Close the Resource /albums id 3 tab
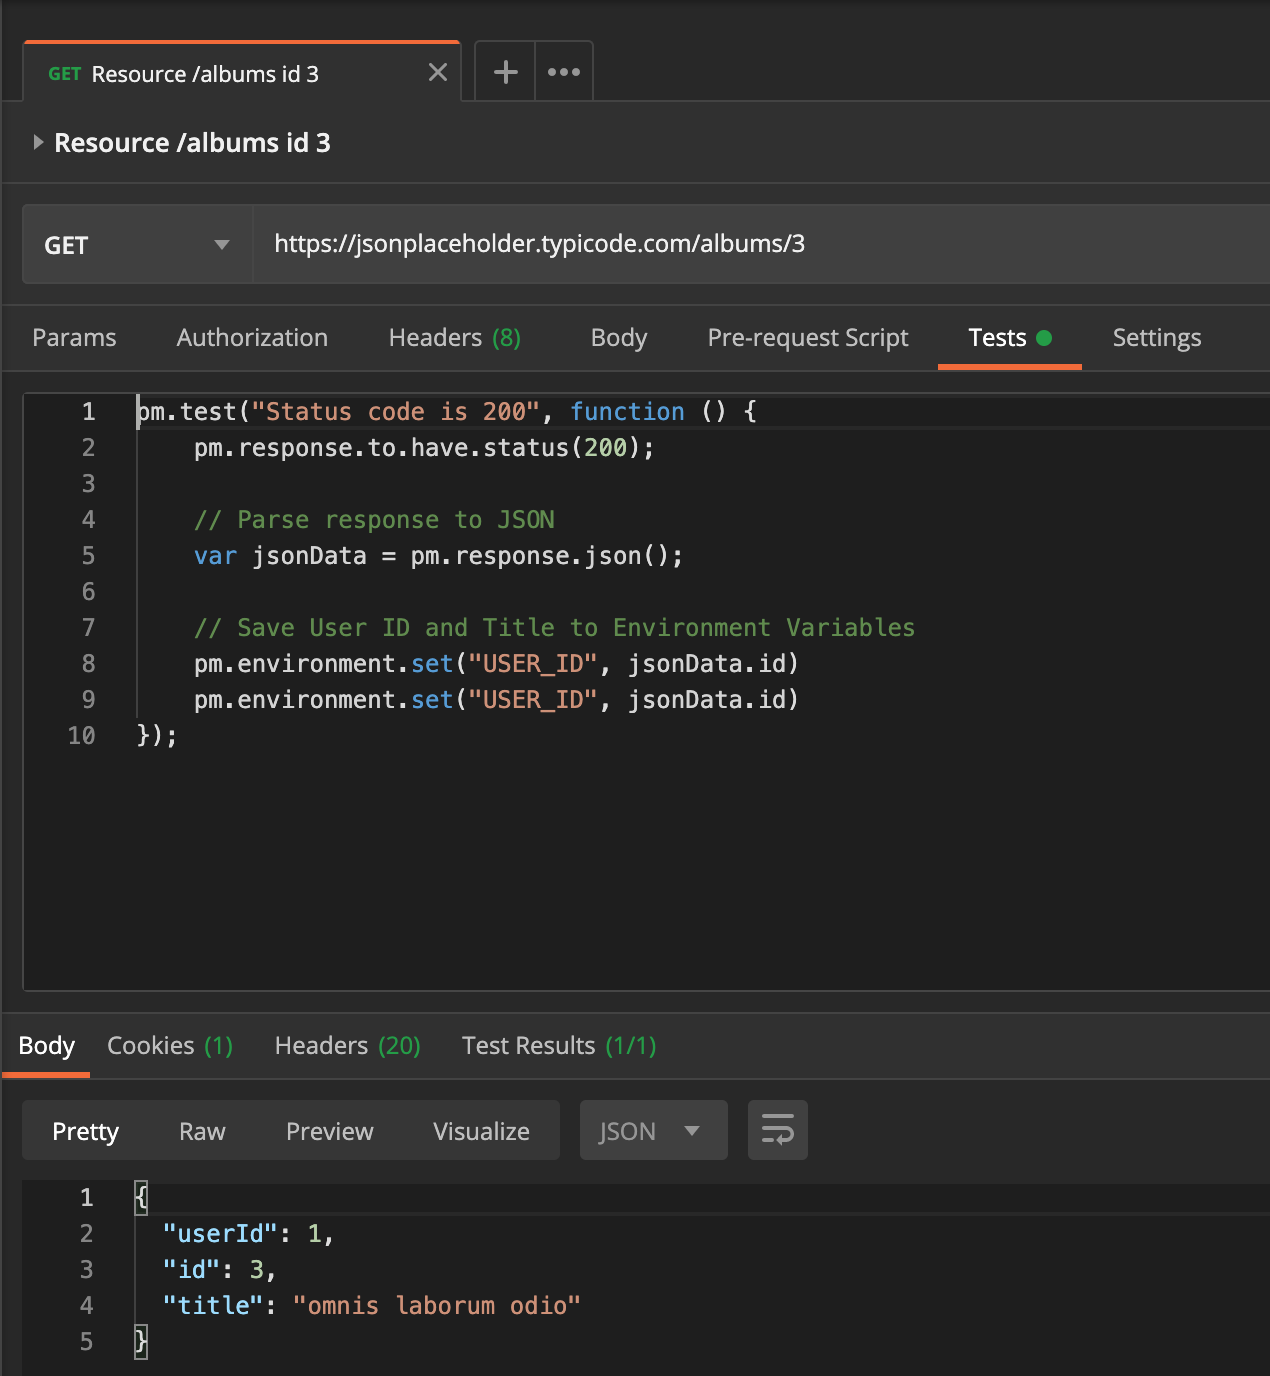 click(x=437, y=72)
